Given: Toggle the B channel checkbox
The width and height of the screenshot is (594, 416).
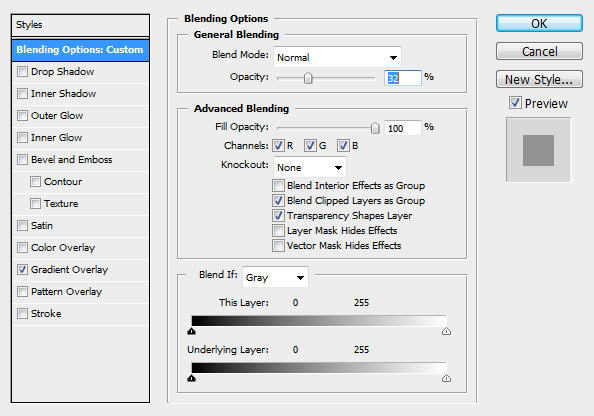Looking at the screenshot, I should (343, 145).
